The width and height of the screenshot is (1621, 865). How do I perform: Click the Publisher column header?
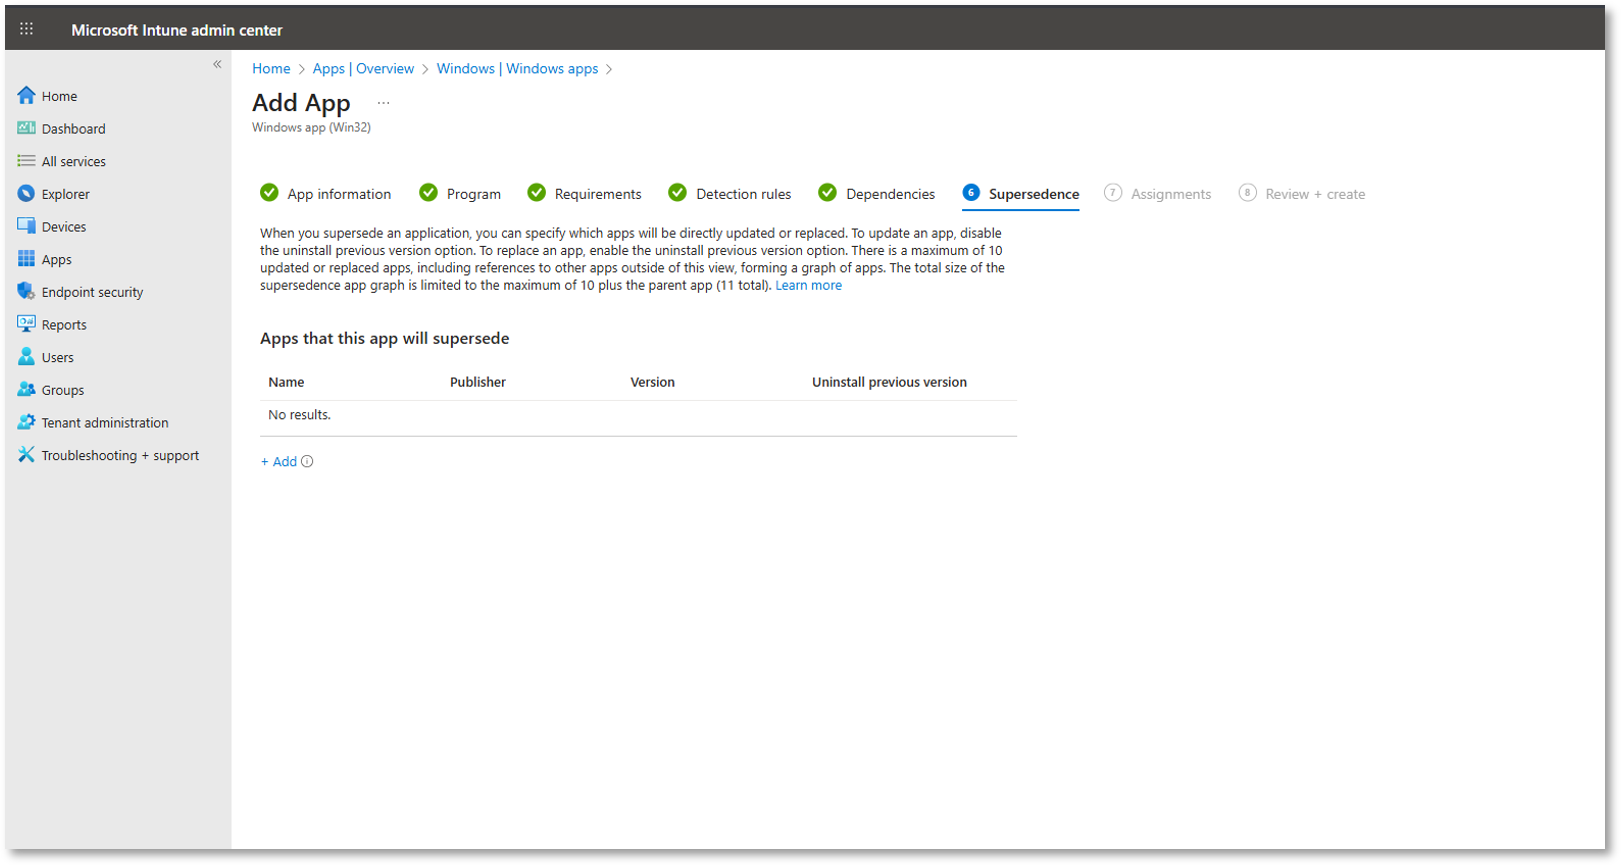[x=478, y=382]
